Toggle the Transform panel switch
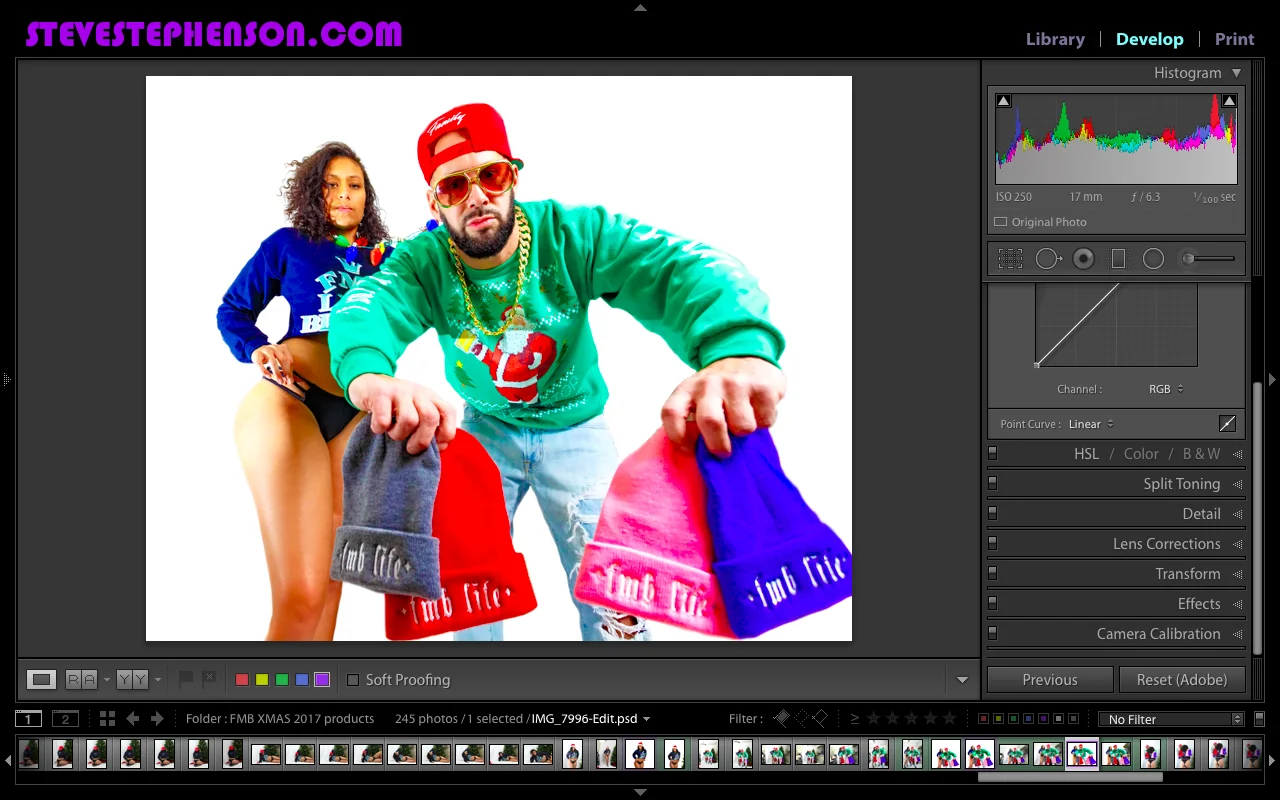The height and width of the screenshot is (800, 1280). [993, 573]
